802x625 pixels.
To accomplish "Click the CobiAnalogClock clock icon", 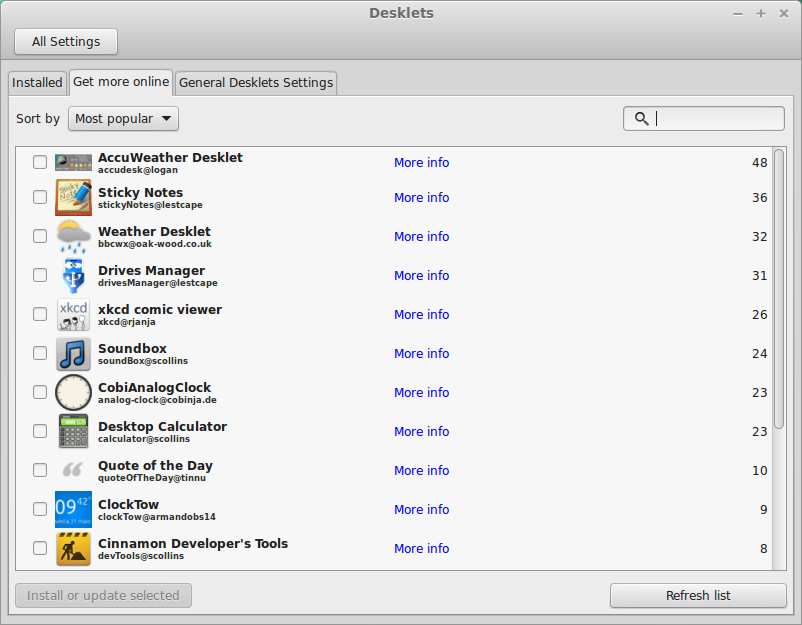I will 73,392.
